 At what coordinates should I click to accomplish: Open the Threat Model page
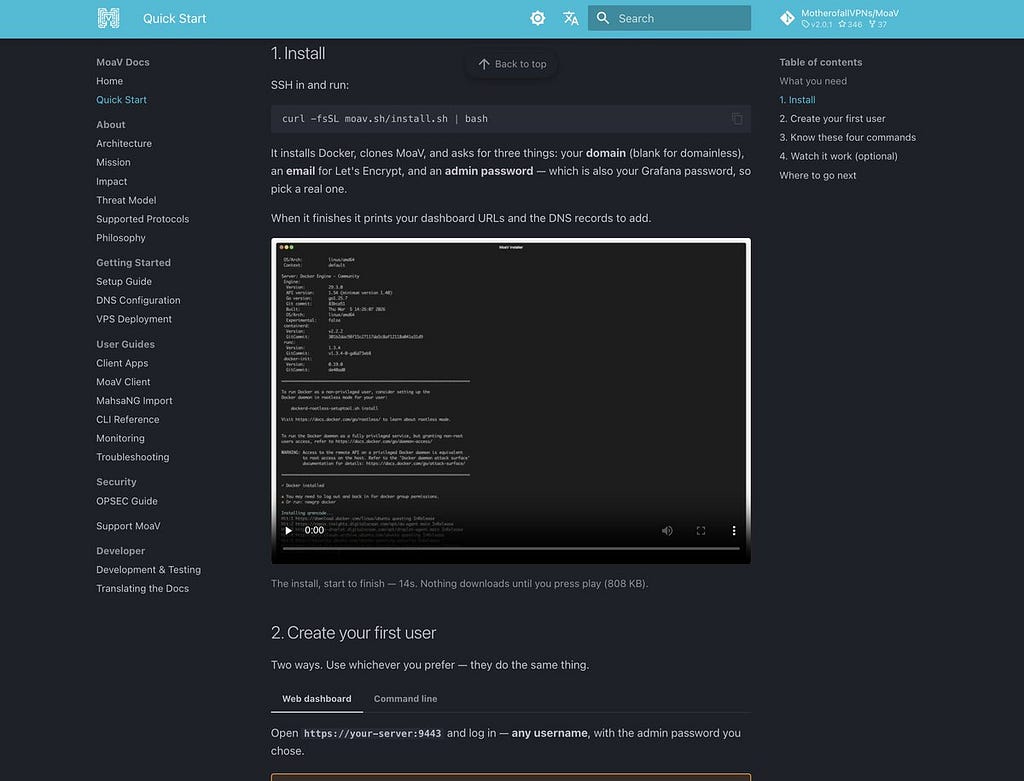[x=126, y=200]
